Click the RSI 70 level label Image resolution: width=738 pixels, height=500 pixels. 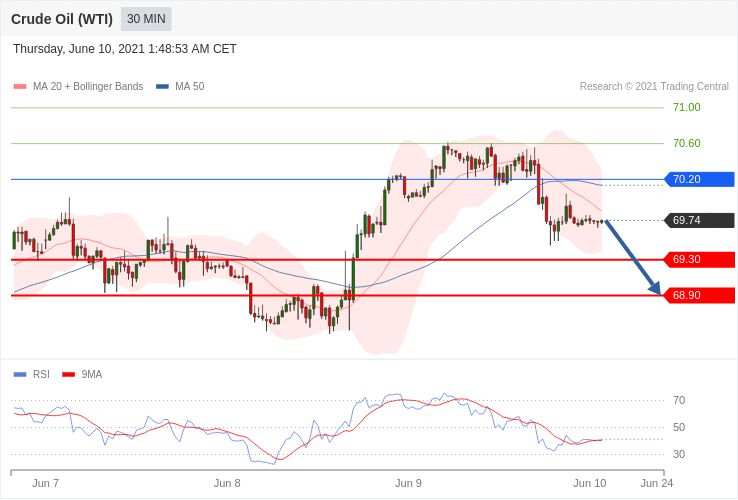679,401
